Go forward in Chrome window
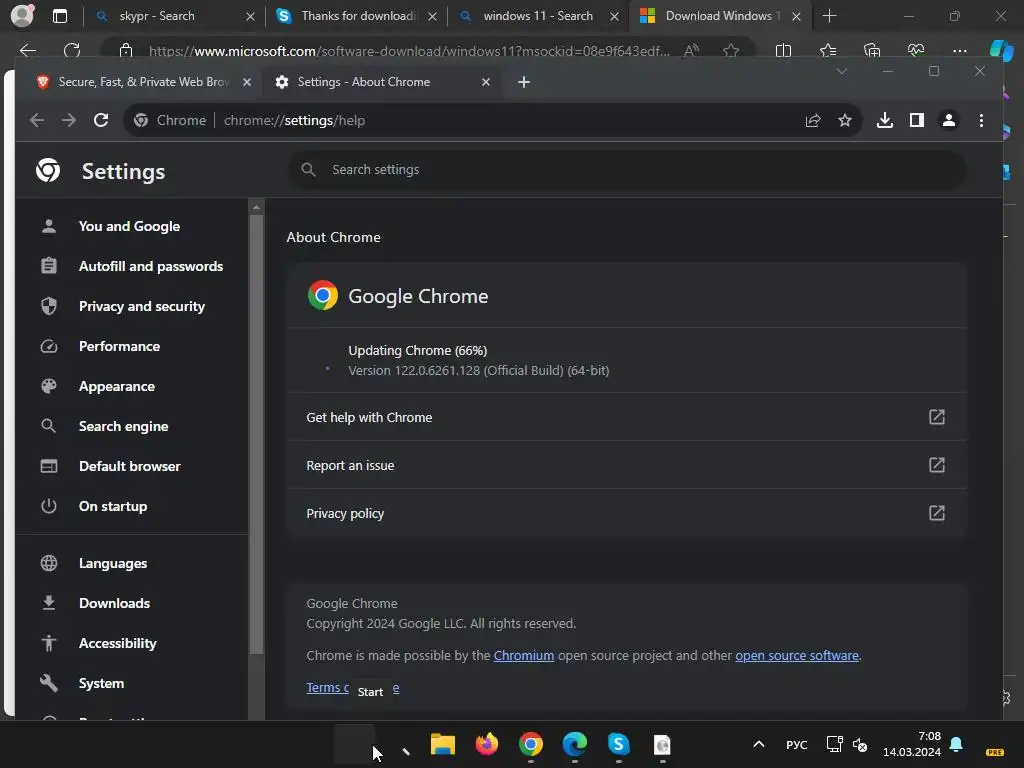 coord(69,120)
